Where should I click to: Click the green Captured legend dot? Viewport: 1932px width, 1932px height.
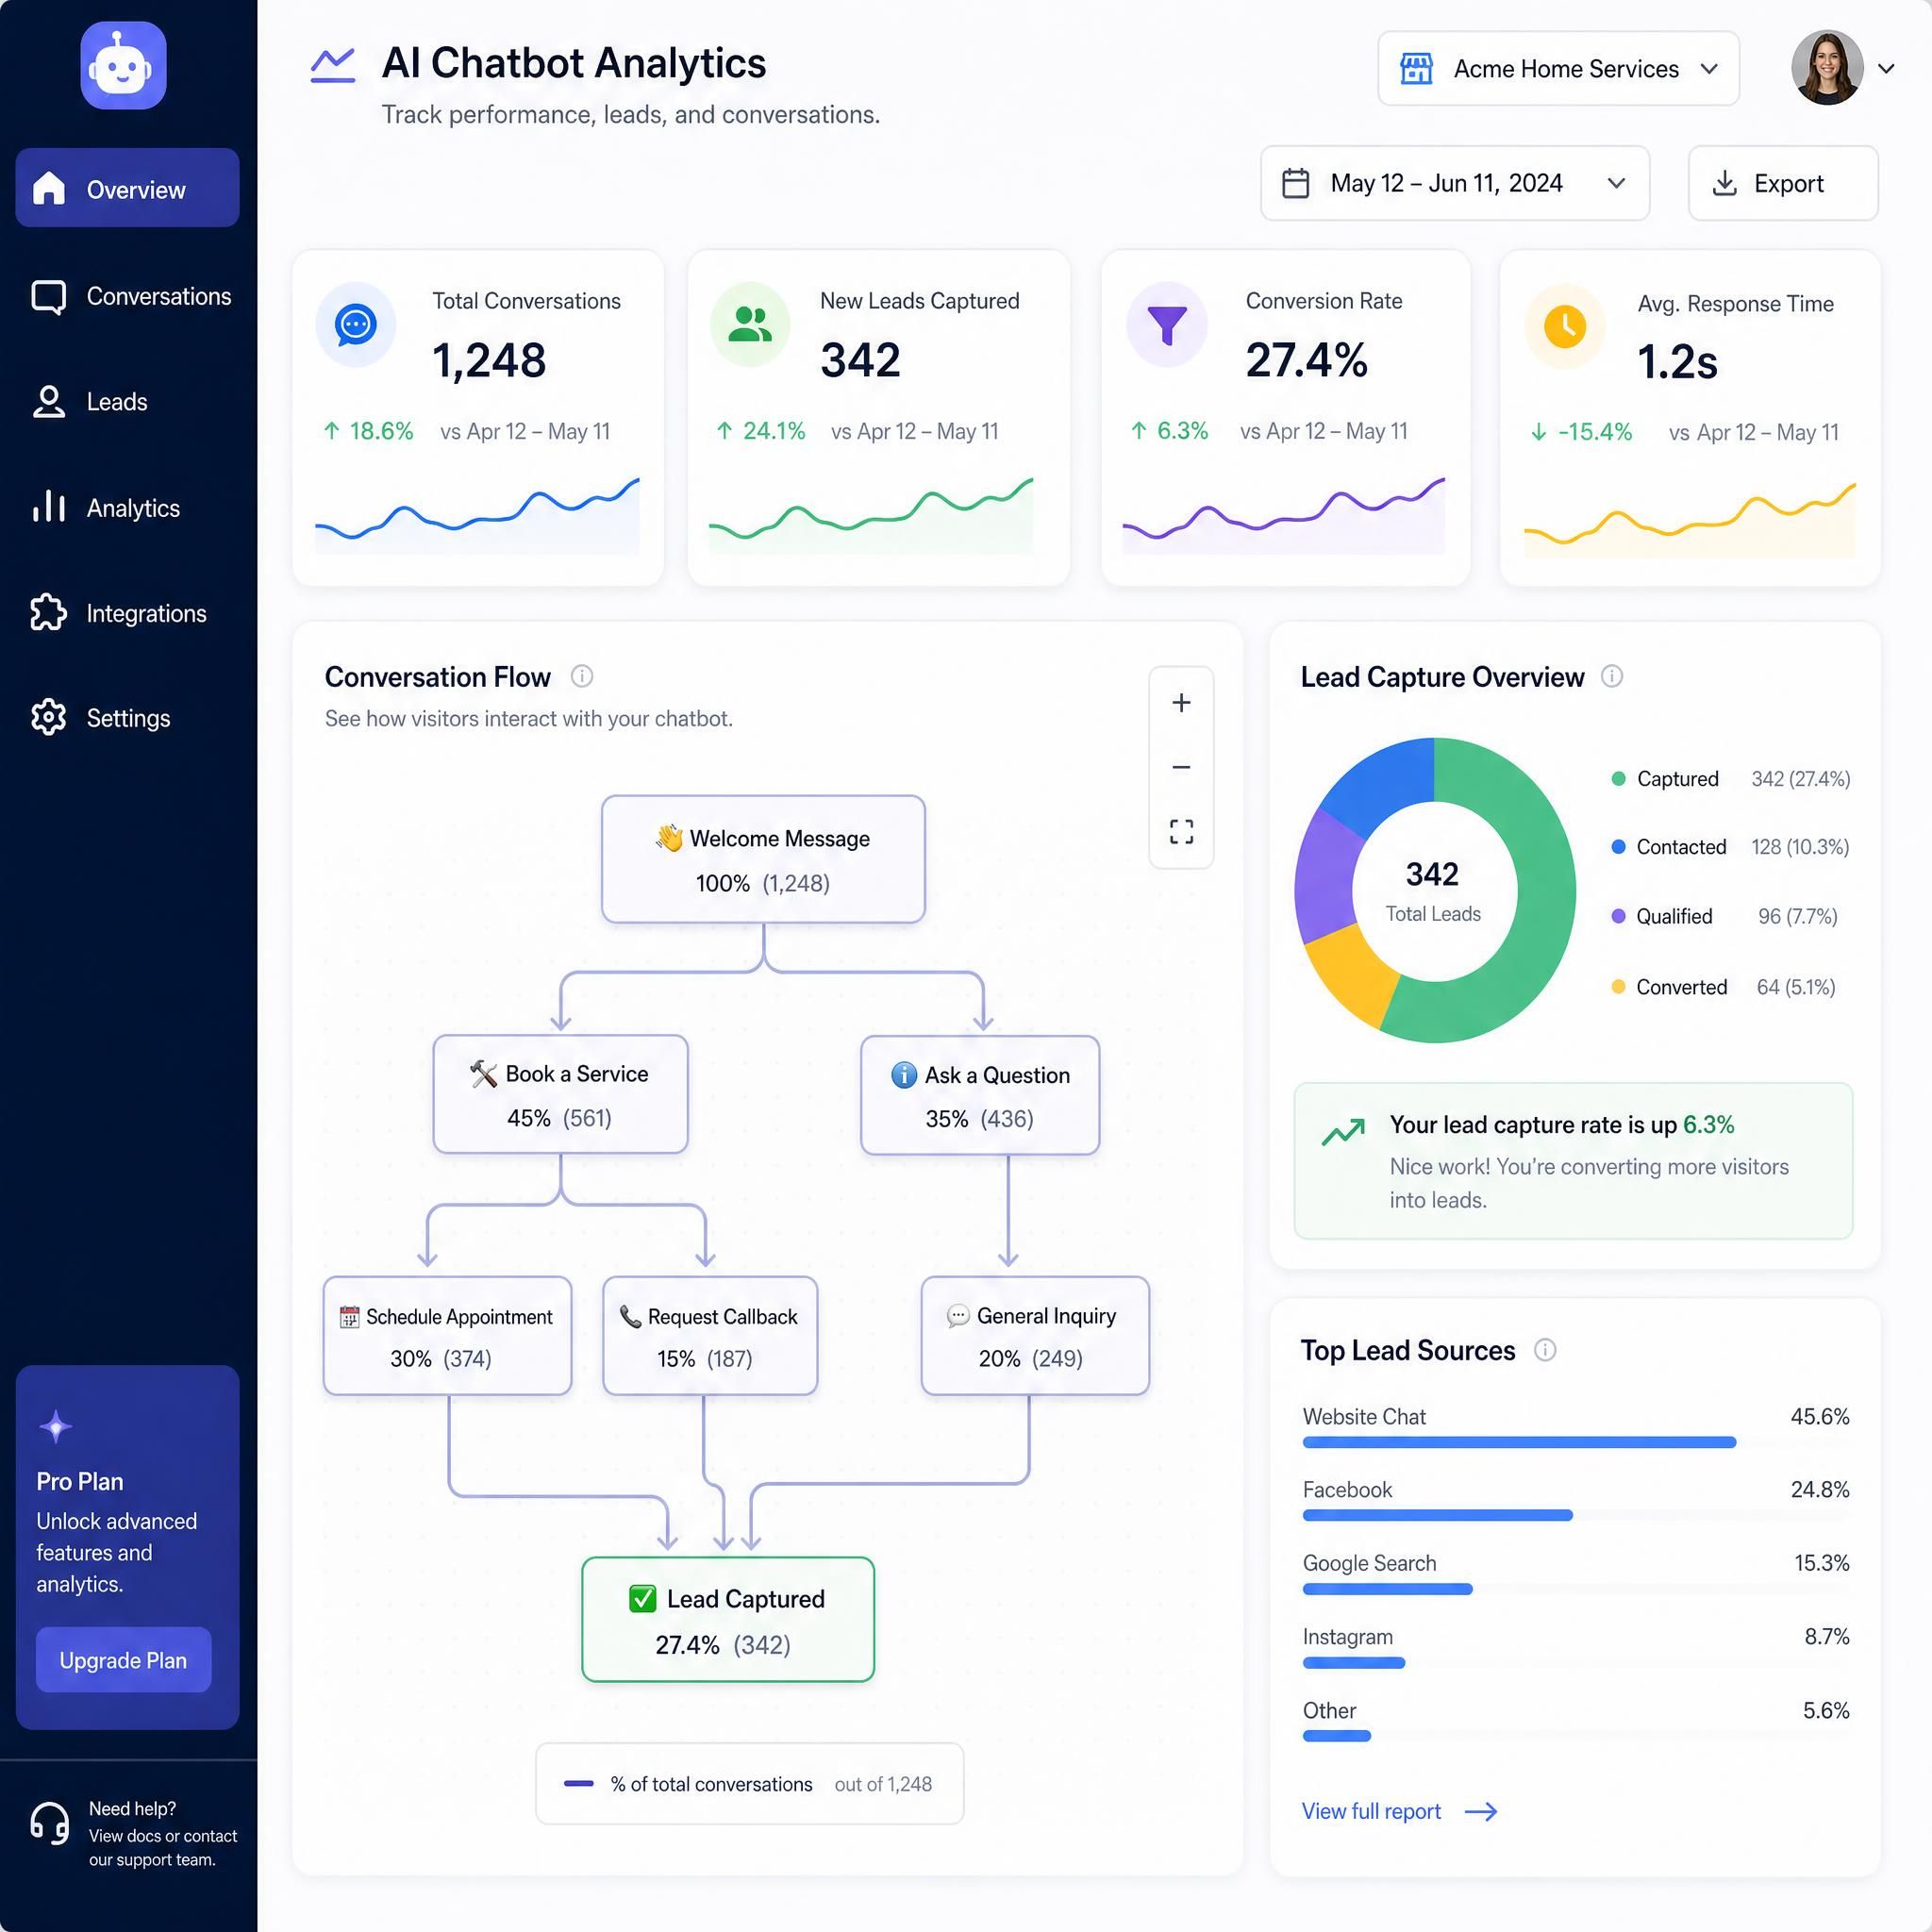point(1618,779)
